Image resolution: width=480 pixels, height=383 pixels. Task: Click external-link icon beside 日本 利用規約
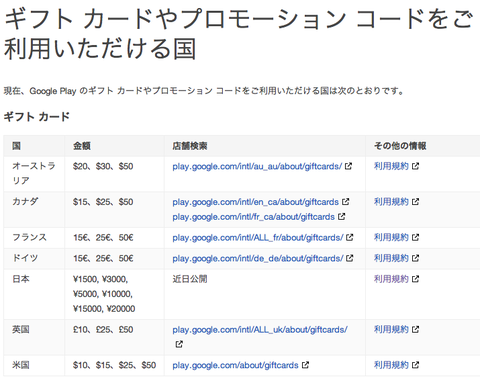click(x=415, y=278)
